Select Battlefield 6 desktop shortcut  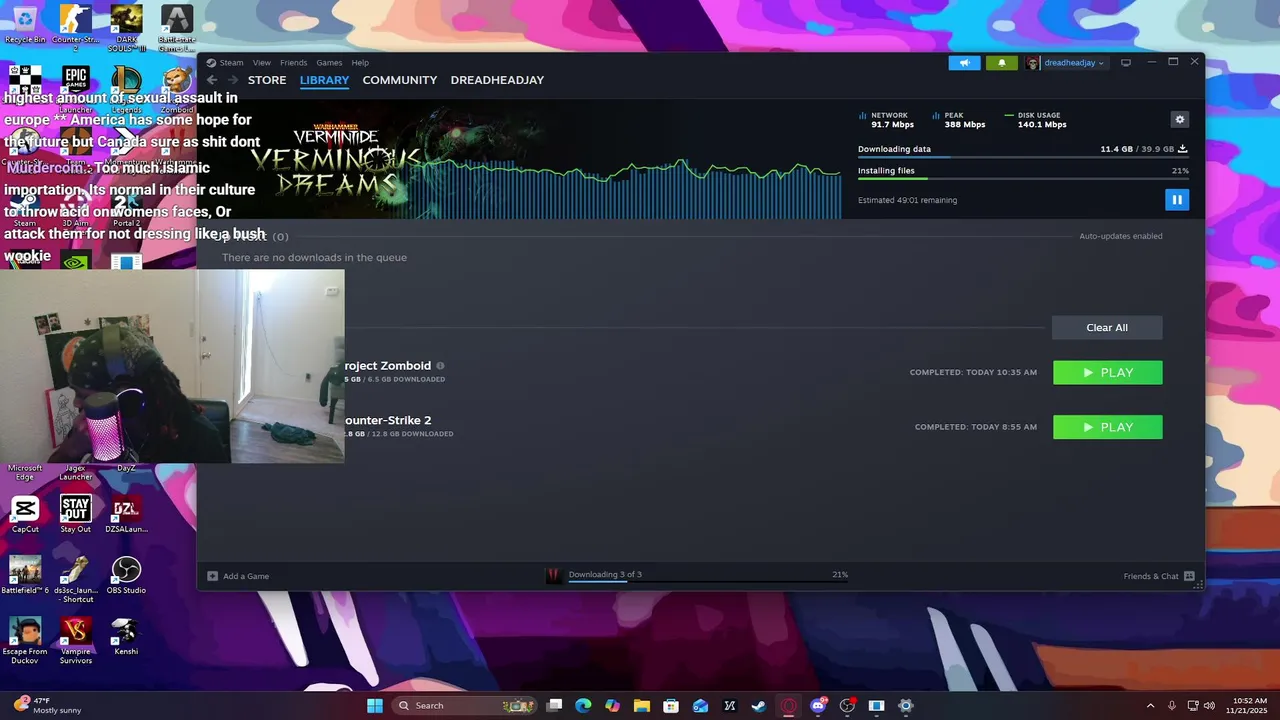[x=25, y=576]
